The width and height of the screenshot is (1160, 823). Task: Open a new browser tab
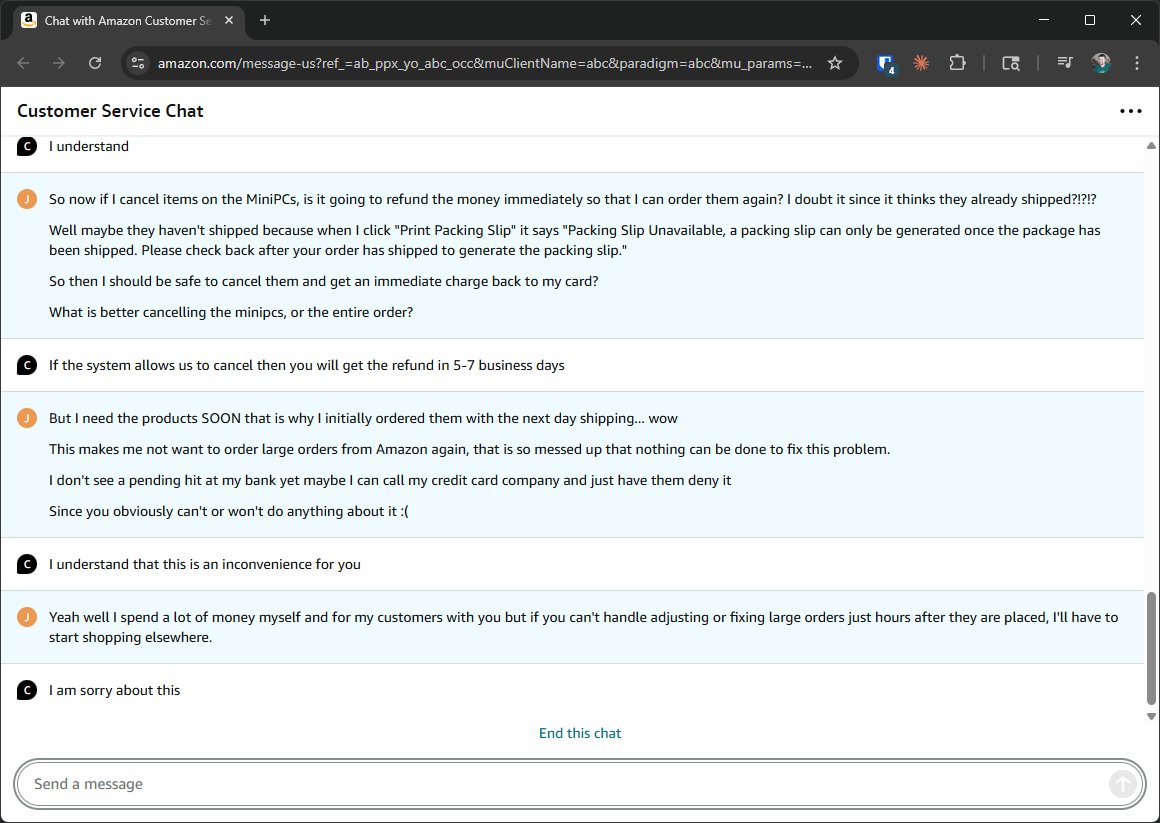pos(265,20)
